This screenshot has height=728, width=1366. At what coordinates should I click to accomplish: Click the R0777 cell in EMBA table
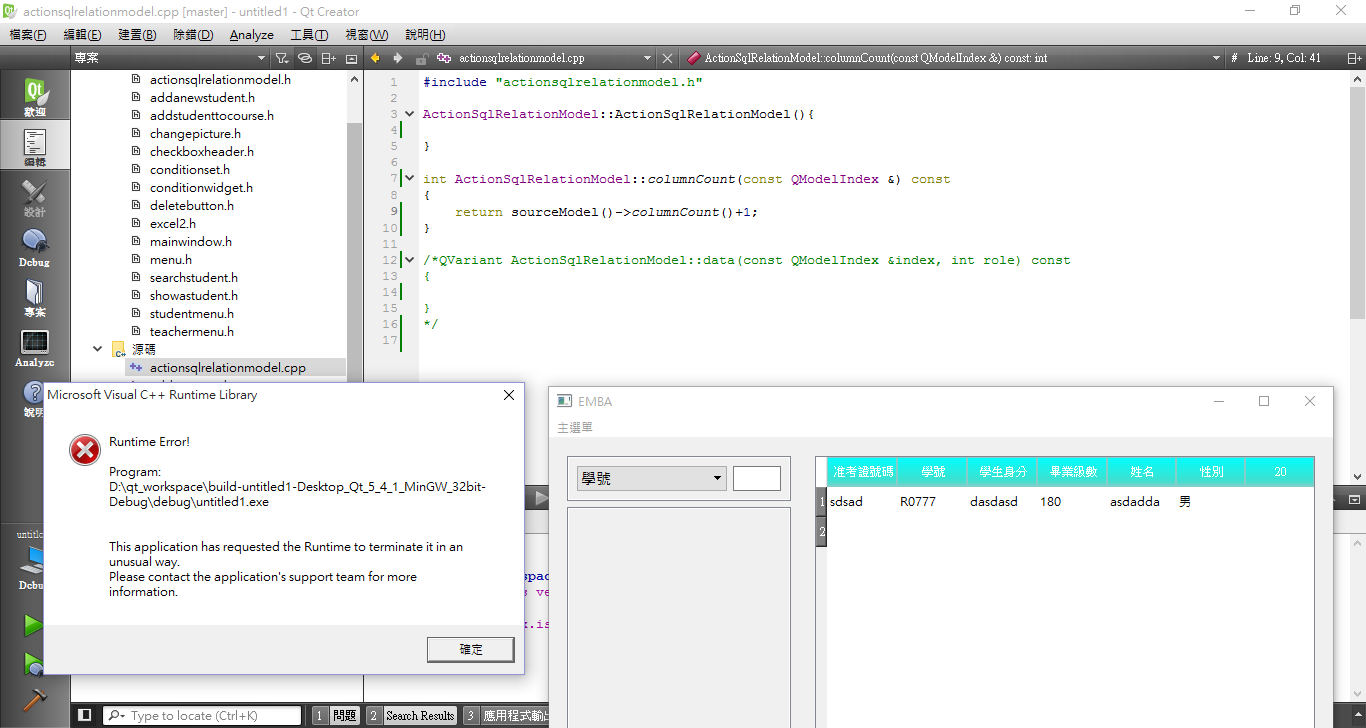[918, 502]
